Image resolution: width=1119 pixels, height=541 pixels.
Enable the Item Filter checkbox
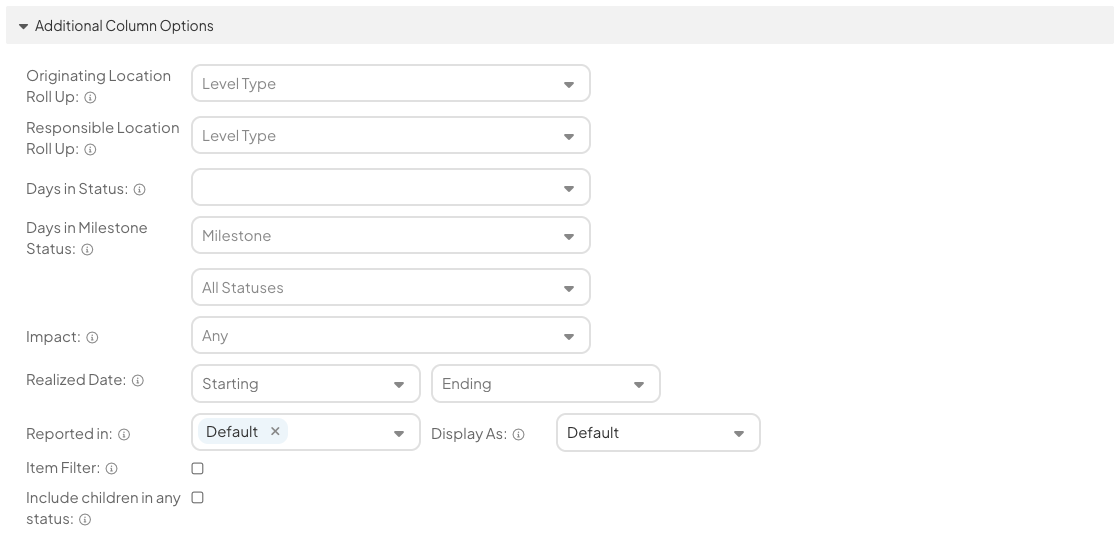pos(197,468)
